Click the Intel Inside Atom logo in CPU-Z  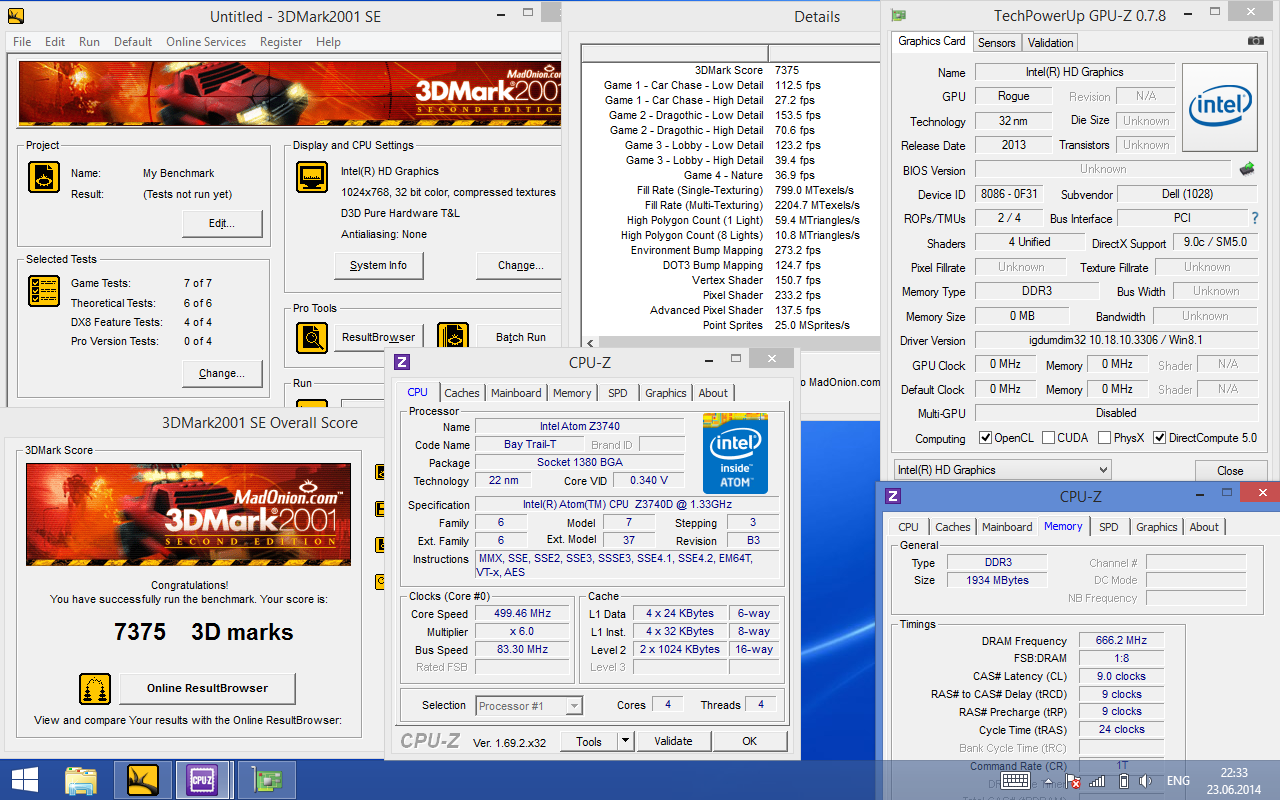point(735,453)
